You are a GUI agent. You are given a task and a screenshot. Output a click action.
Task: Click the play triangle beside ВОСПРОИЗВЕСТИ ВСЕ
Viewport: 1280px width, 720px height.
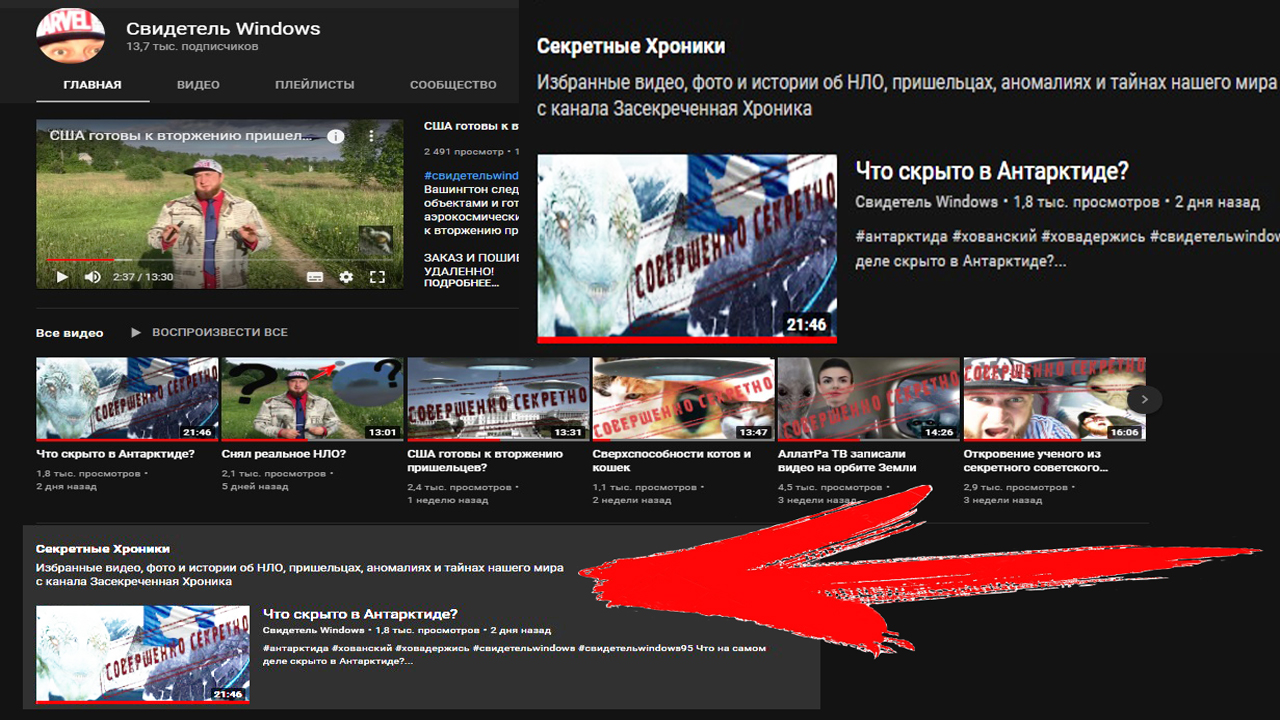point(136,332)
